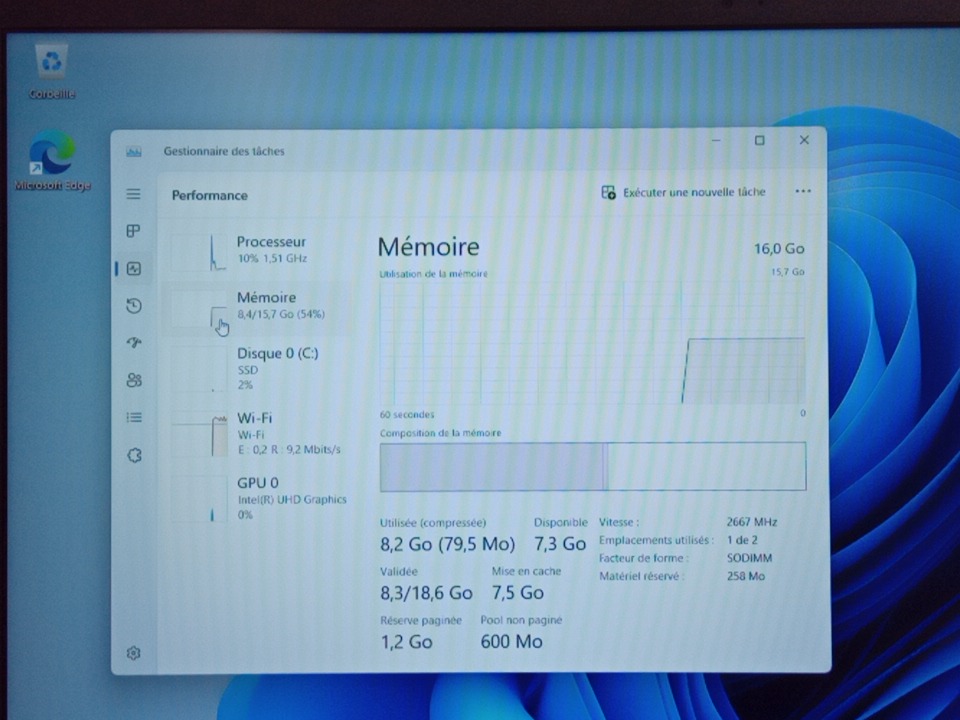Click the Task Manager app icon in title bar

(133, 151)
